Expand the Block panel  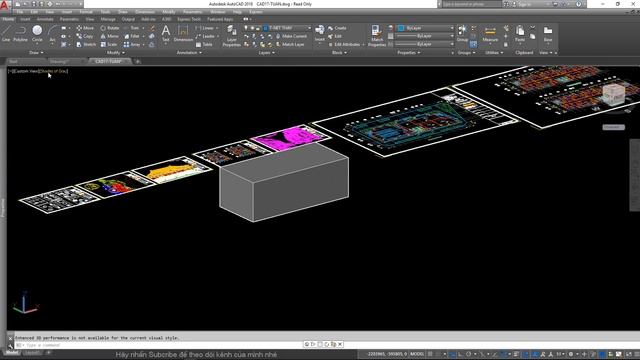tap(339, 53)
